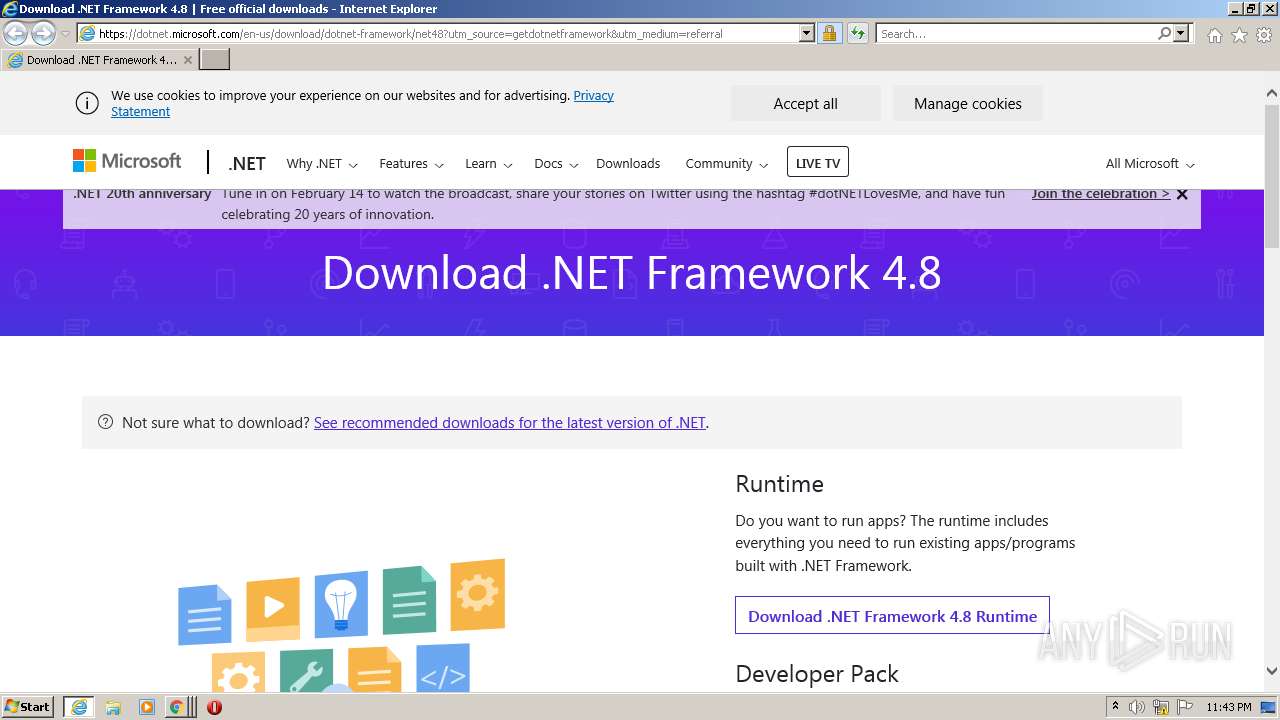Accept all cookies

805,103
